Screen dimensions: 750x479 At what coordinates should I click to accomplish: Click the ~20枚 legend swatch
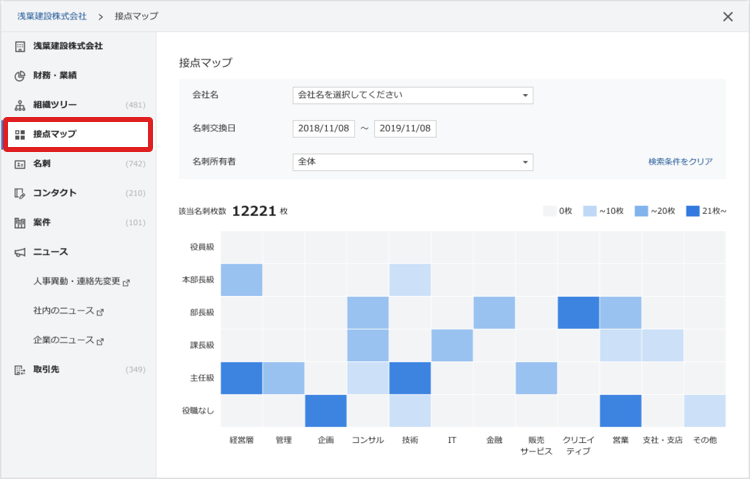(x=641, y=211)
